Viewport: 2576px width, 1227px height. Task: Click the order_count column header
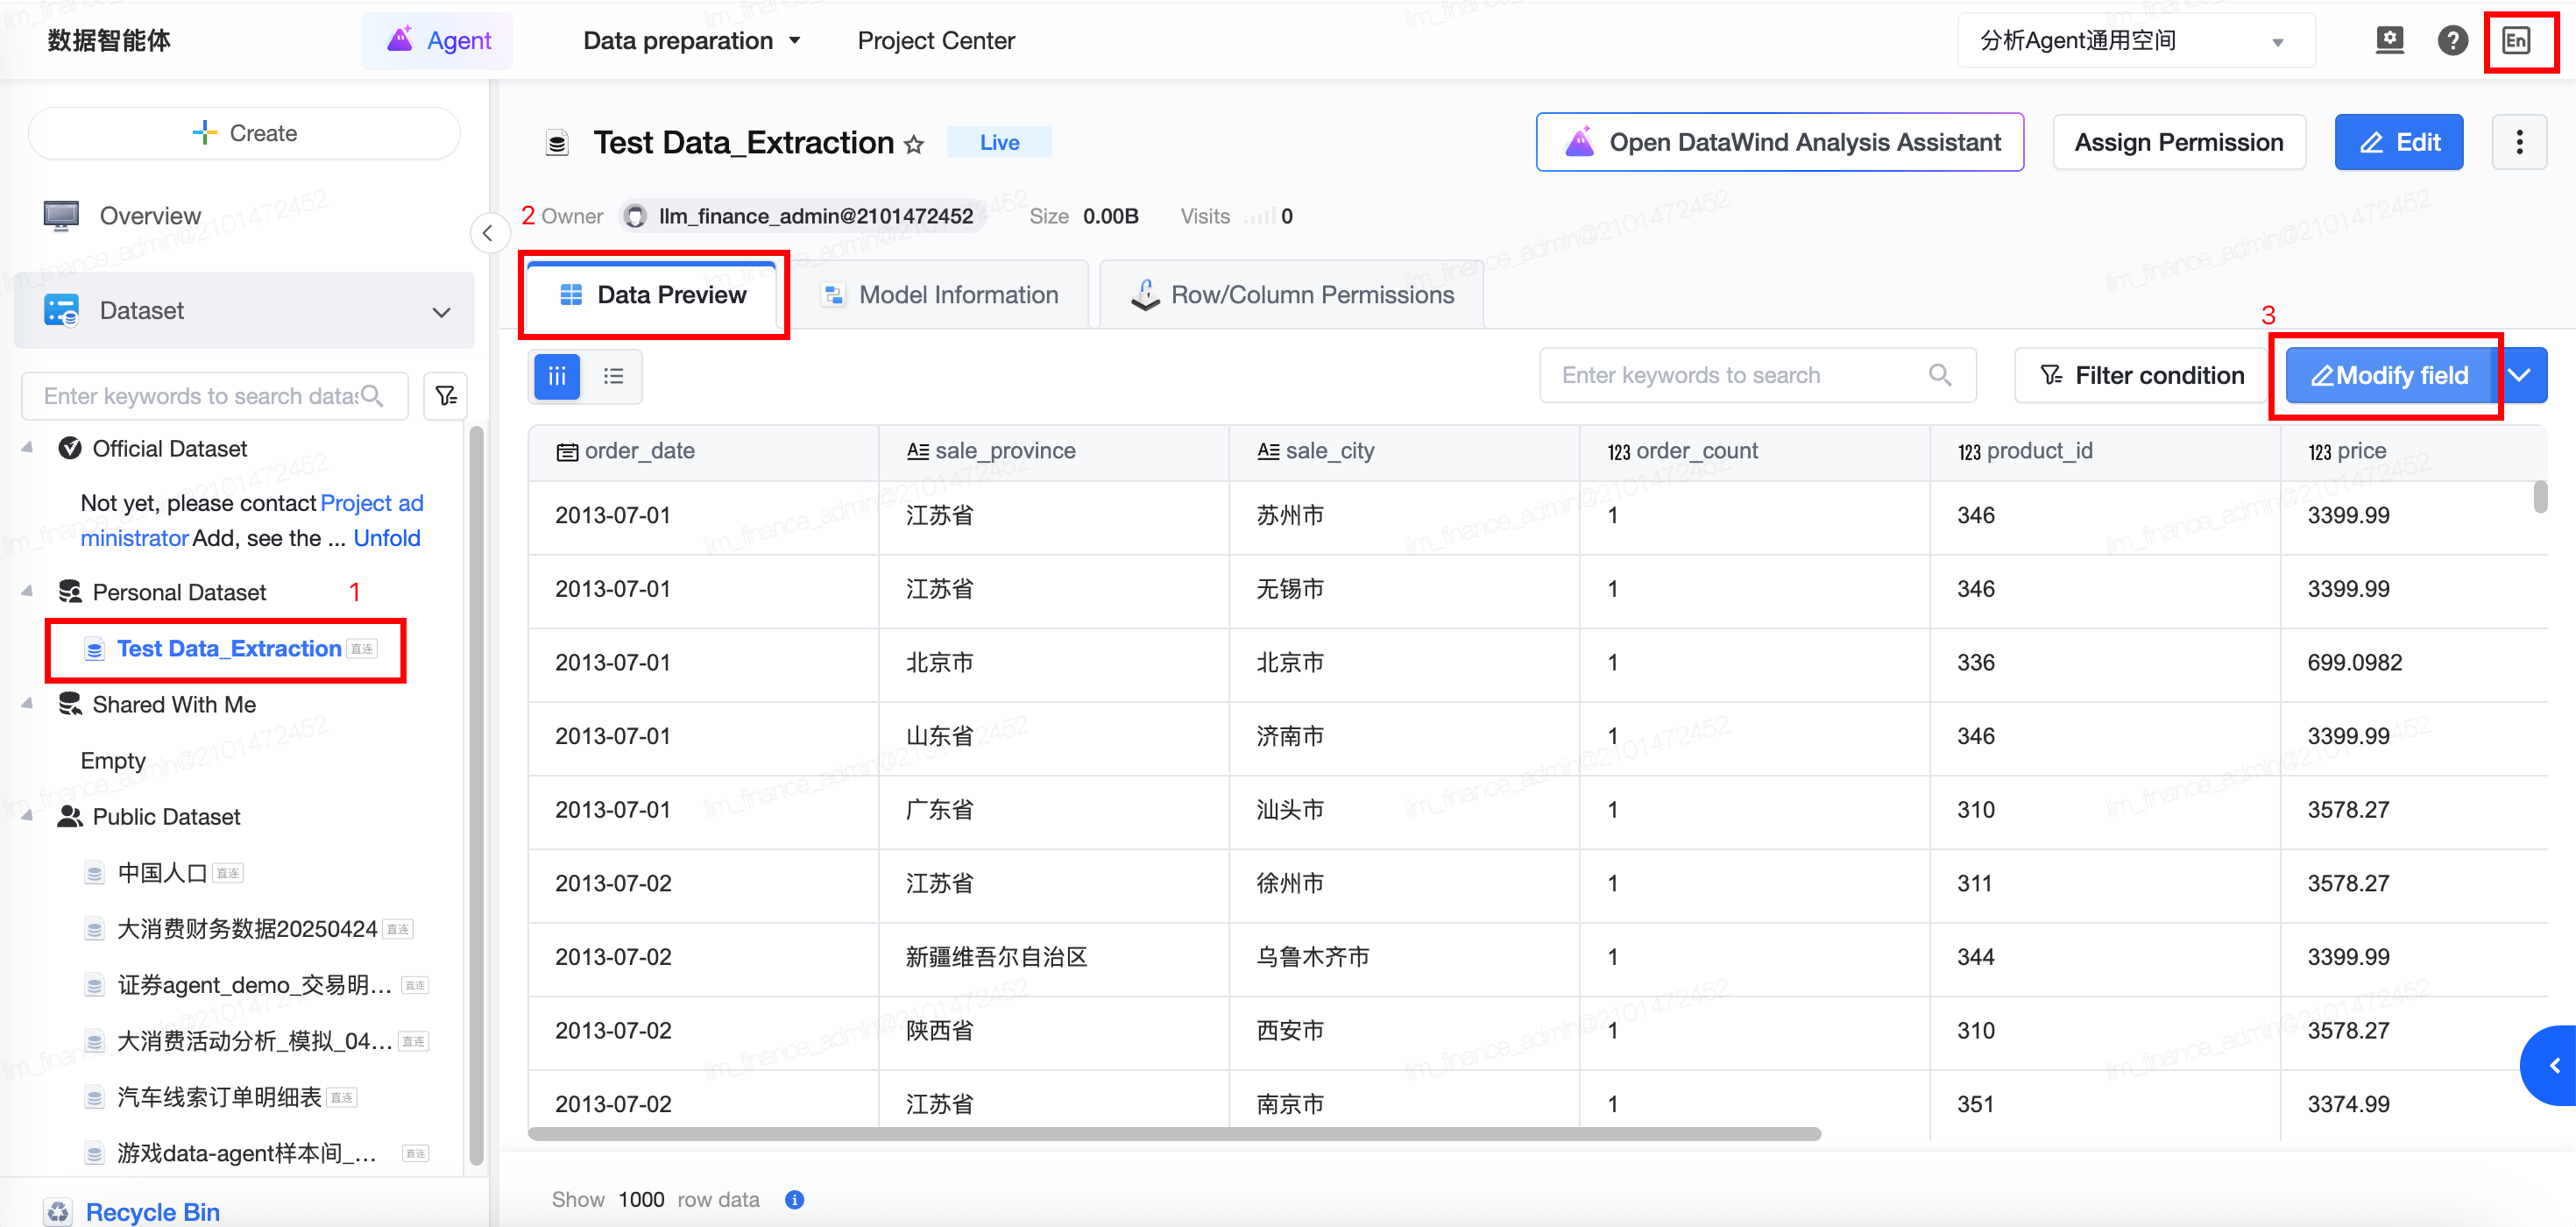point(1754,451)
